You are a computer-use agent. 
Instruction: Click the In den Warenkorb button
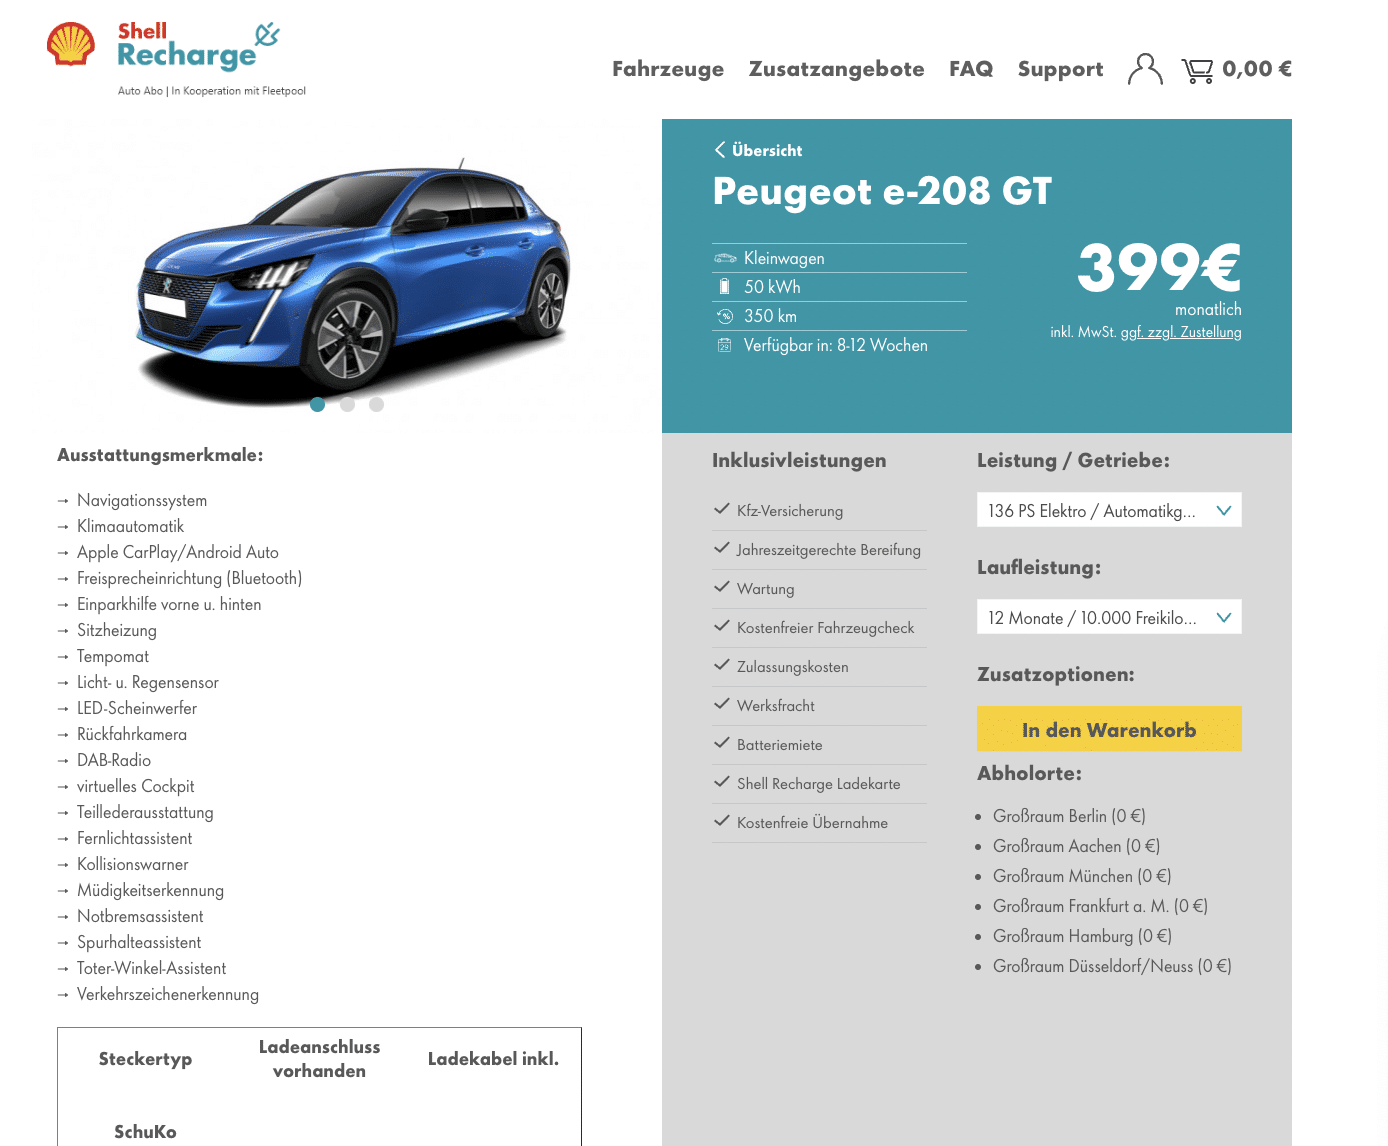(x=1109, y=729)
